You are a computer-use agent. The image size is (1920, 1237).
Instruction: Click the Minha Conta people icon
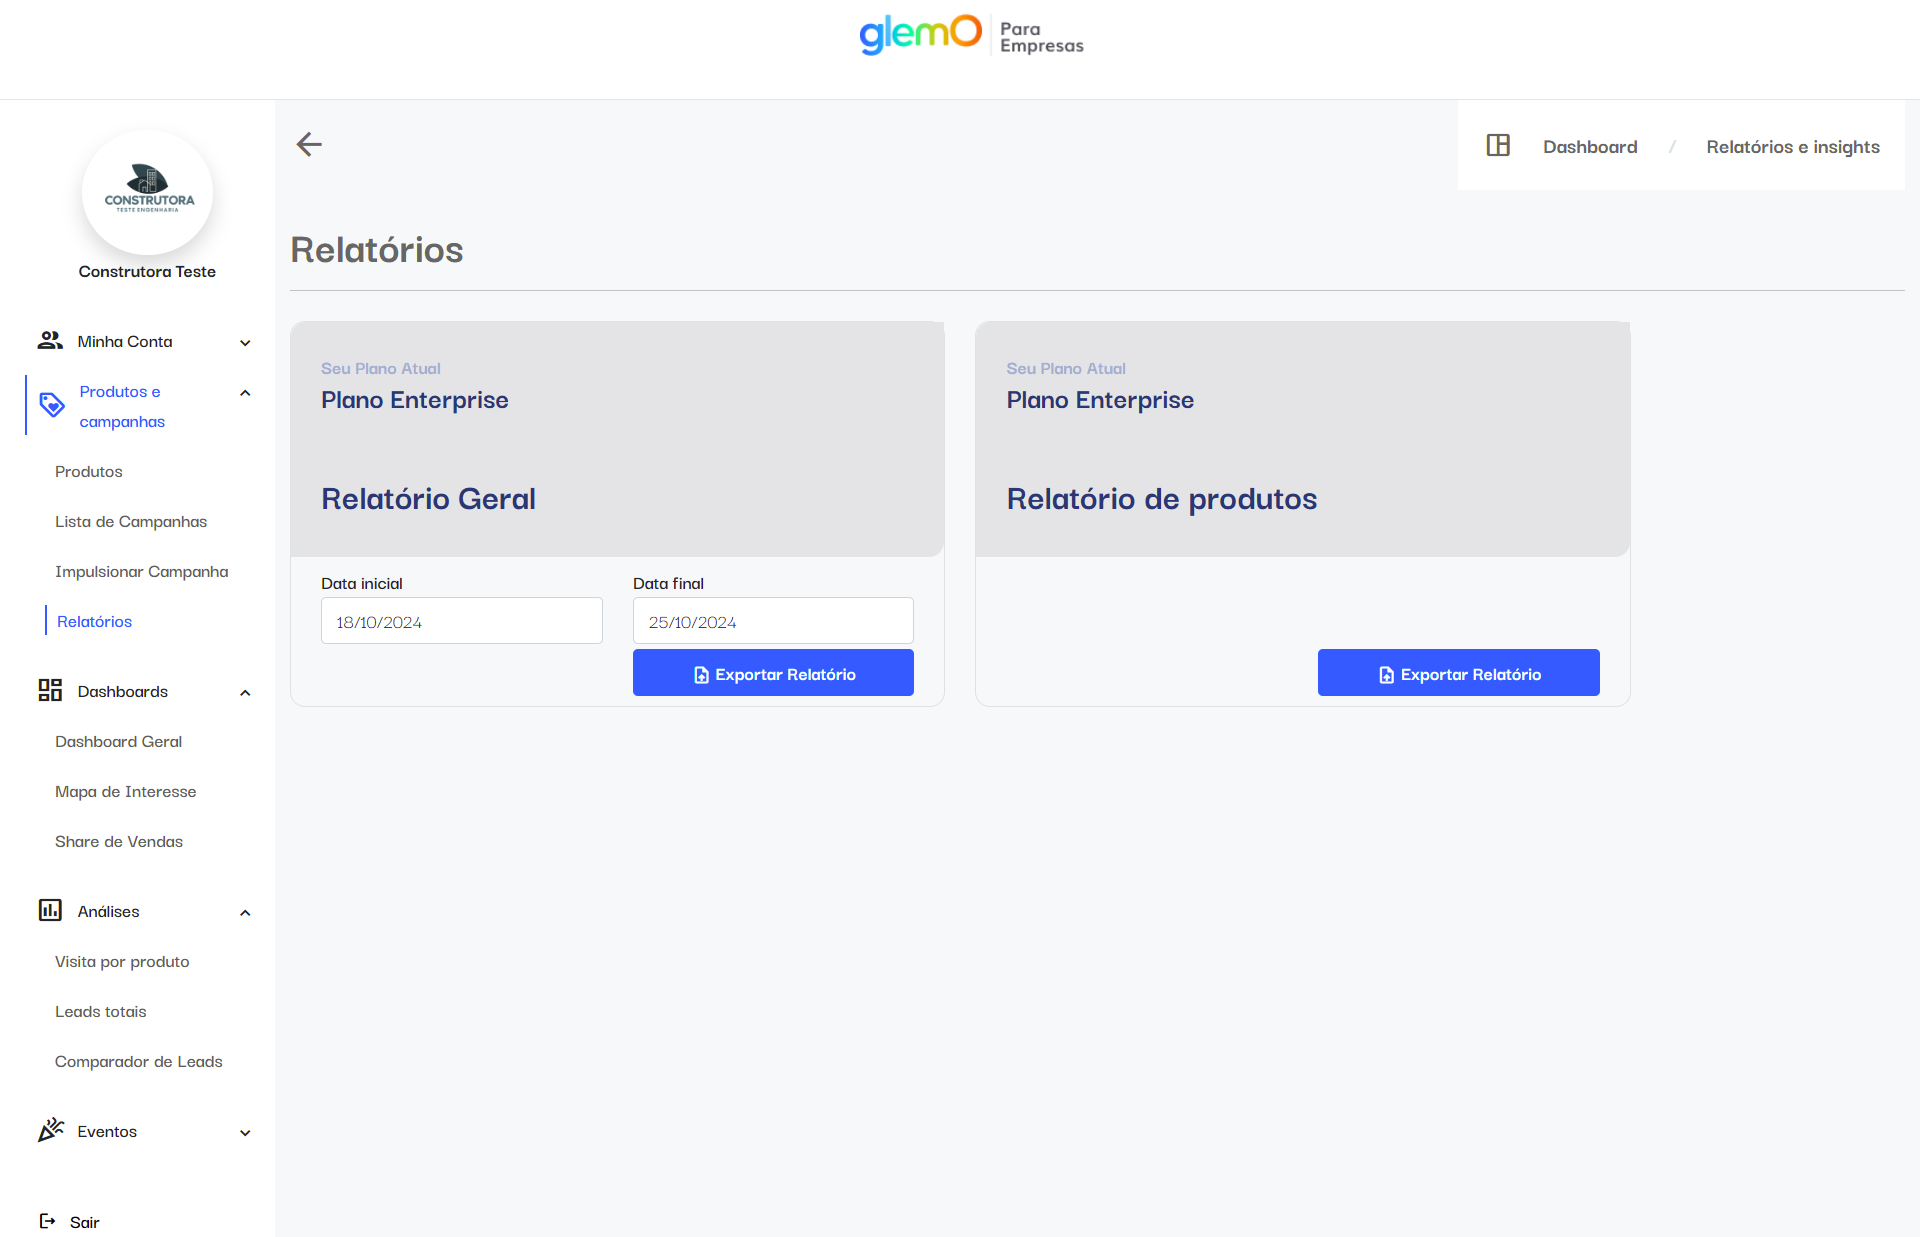pos(50,341)
